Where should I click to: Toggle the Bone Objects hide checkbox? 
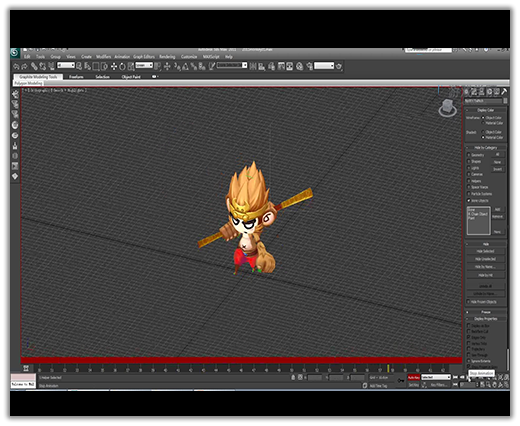469,201
